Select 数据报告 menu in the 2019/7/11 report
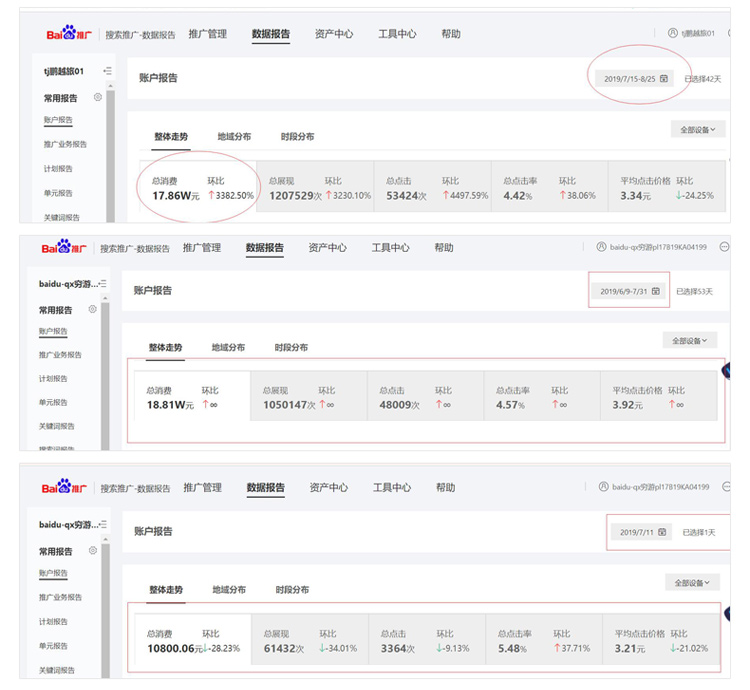Image resolution: width=750 pixels, height=690 pixels. coord(265,487)
